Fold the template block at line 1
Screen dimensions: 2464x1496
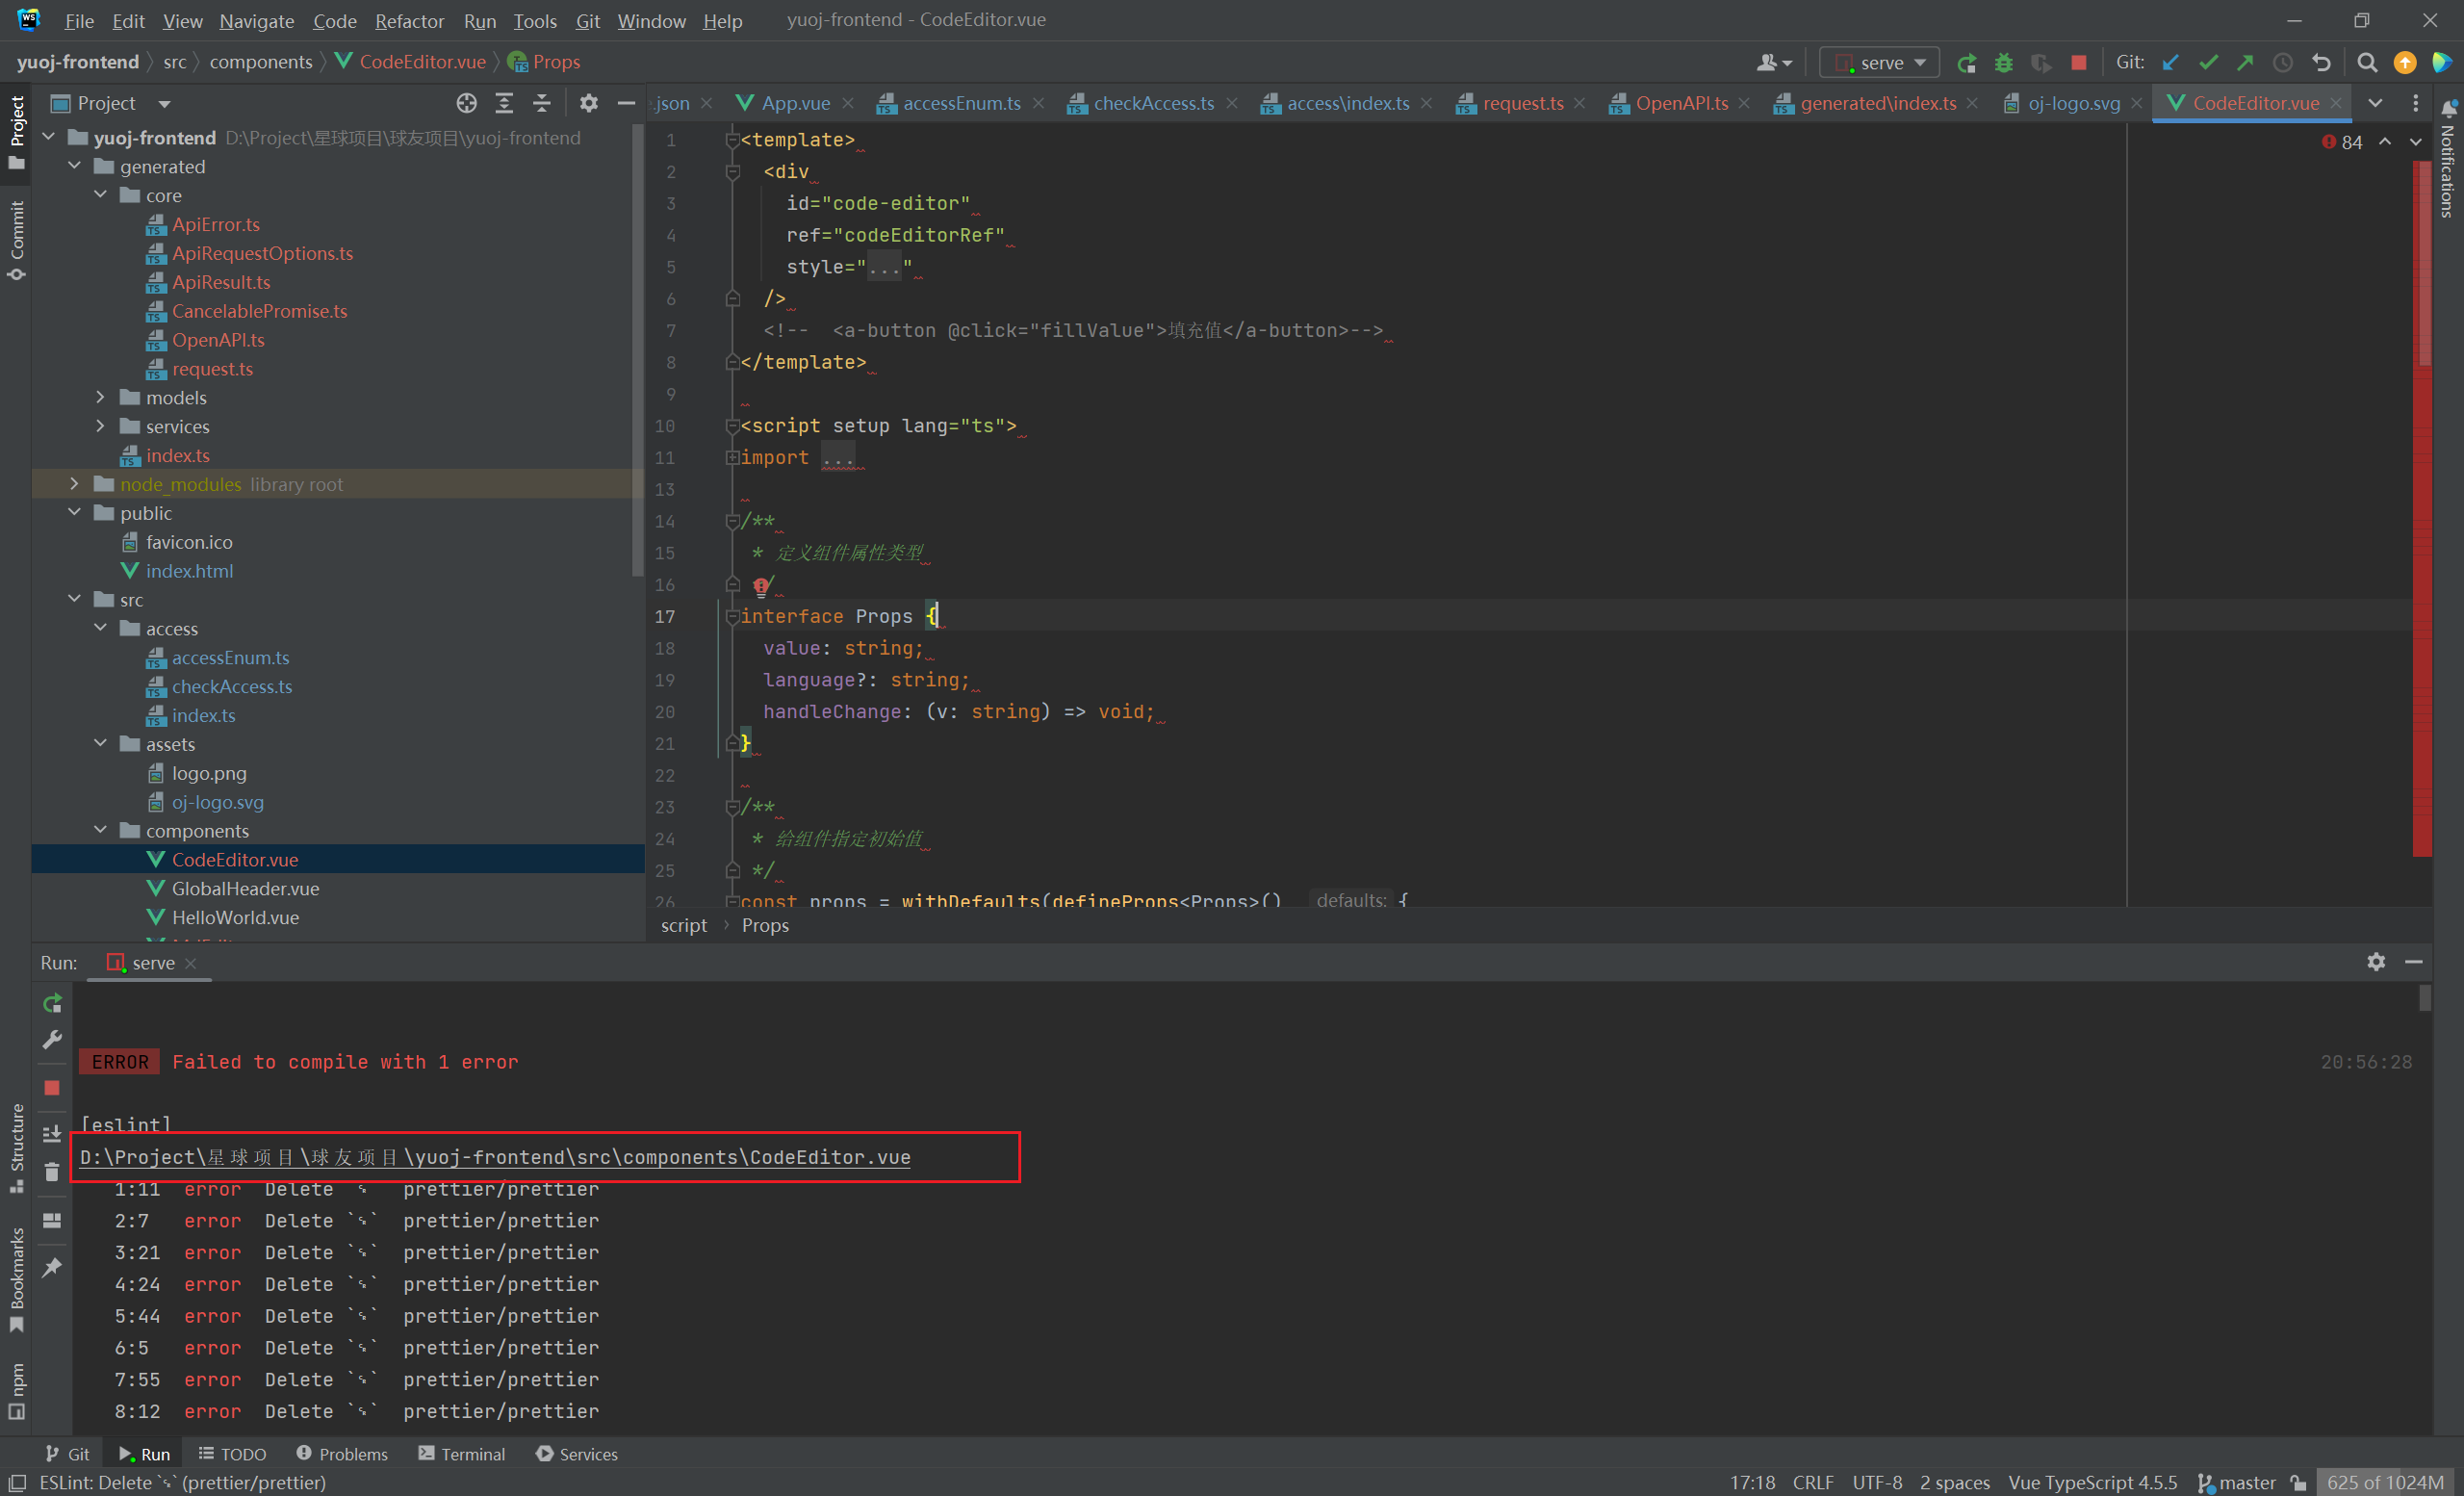[x=732, y=140]
